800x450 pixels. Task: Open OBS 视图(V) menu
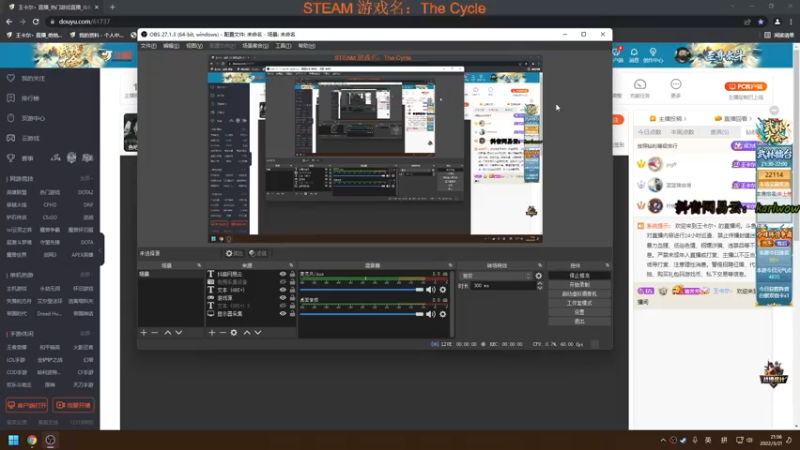194,46
